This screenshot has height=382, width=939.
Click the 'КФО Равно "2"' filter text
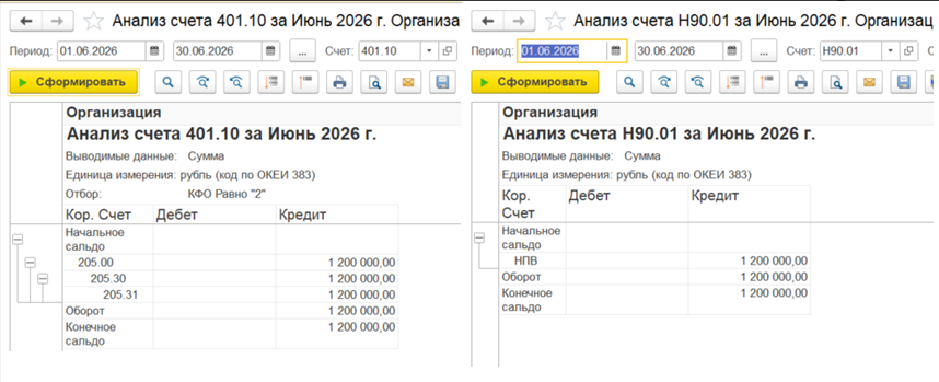(226, 194)
